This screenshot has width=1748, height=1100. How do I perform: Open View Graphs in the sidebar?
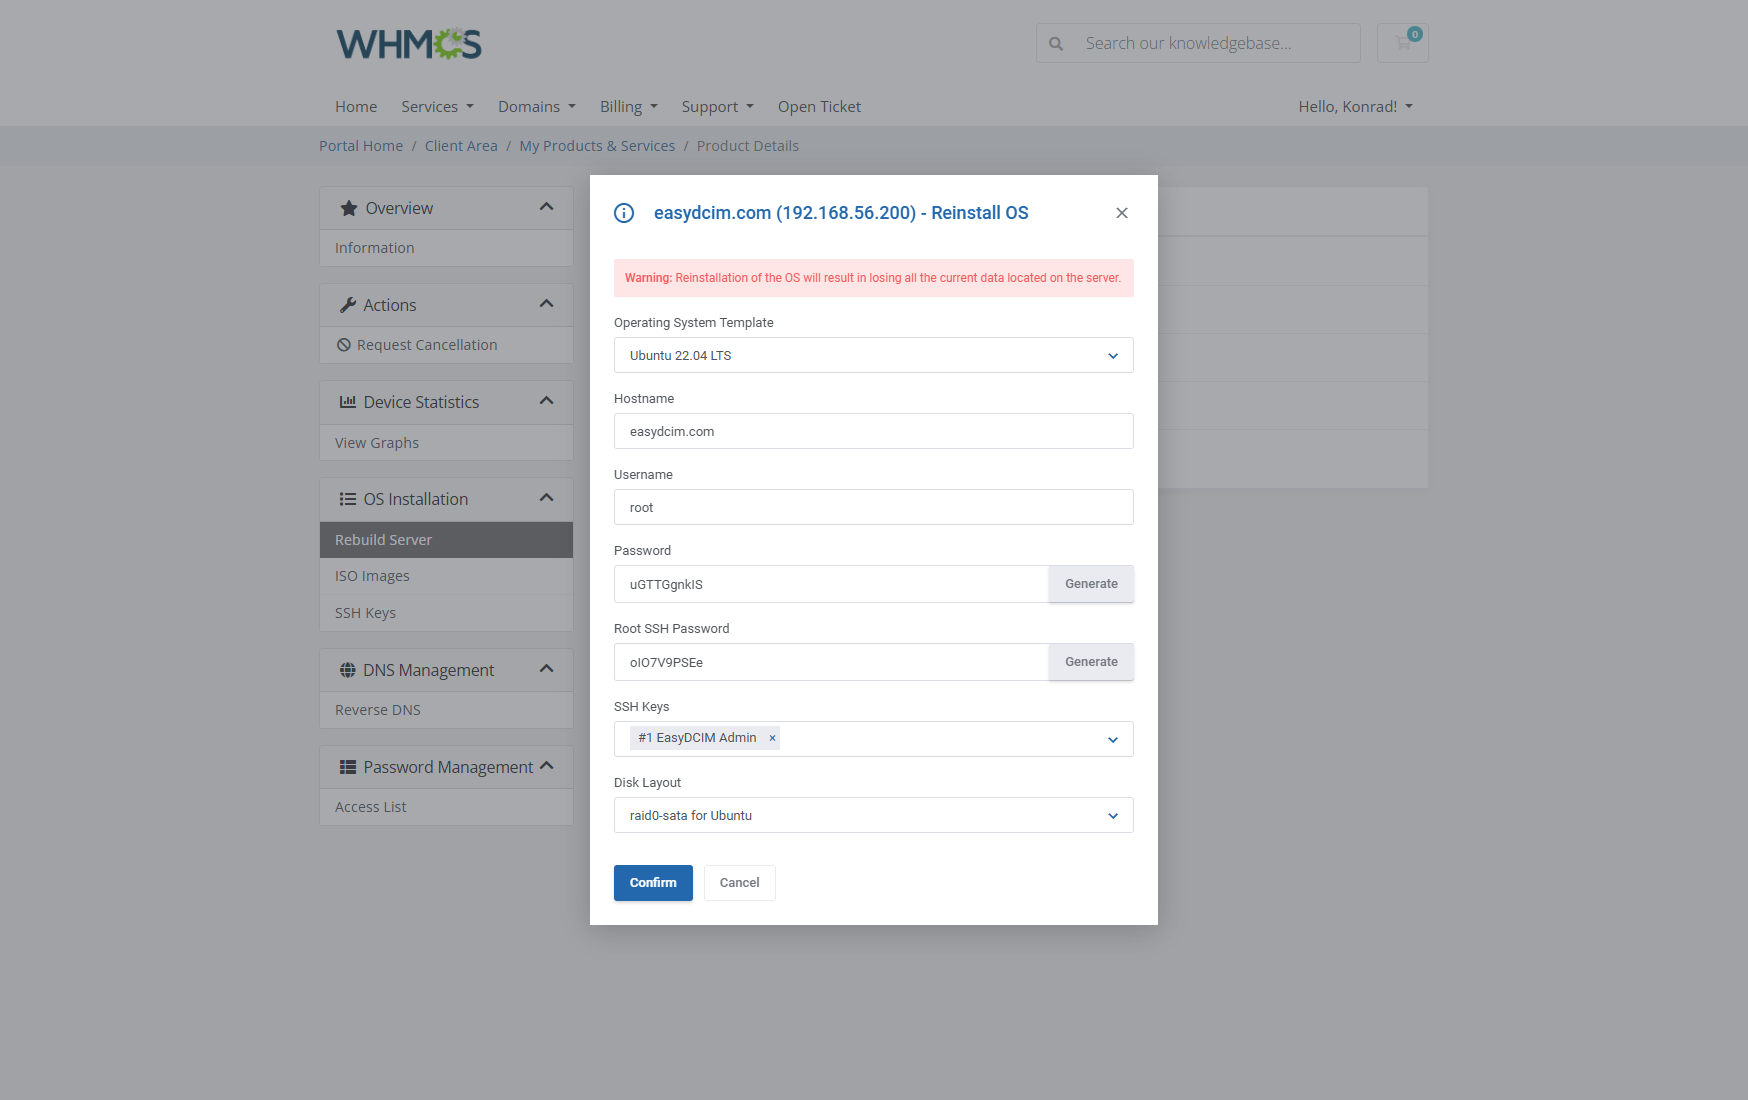pos(446,443)
